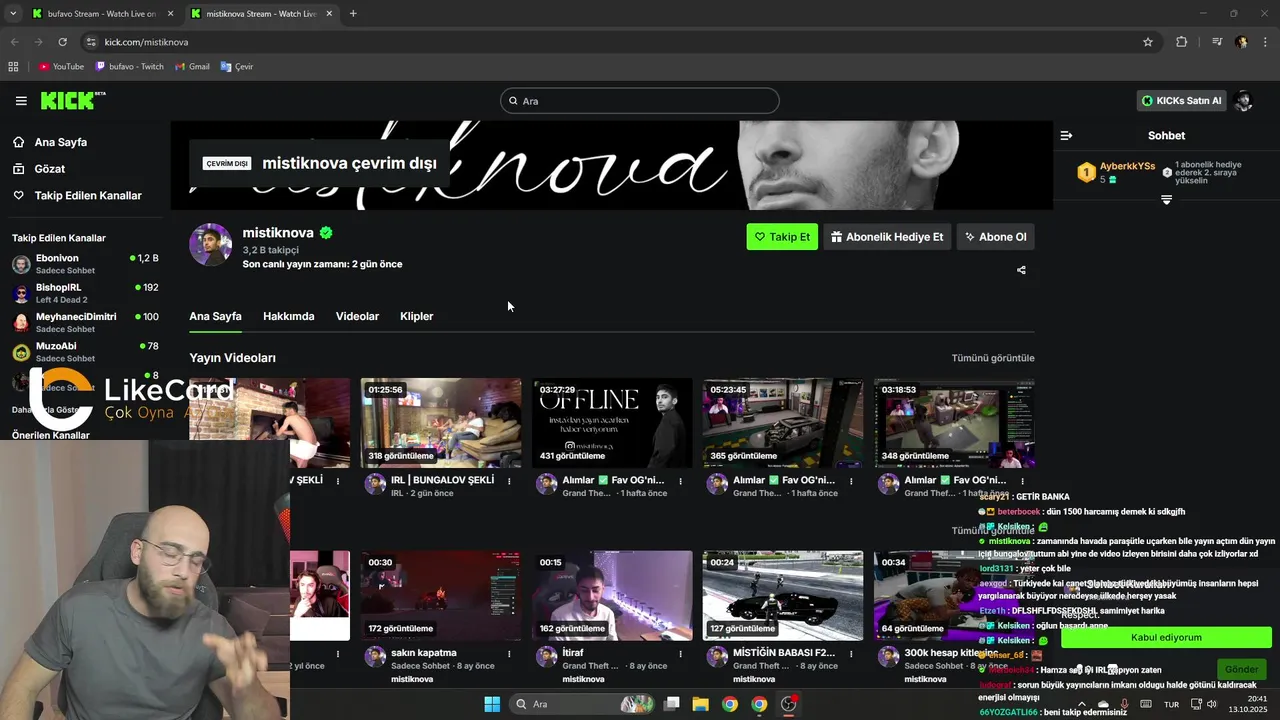Click KICKs Satın Al button
Viewport: 1280px width, 720px height.
(1181, 101)
